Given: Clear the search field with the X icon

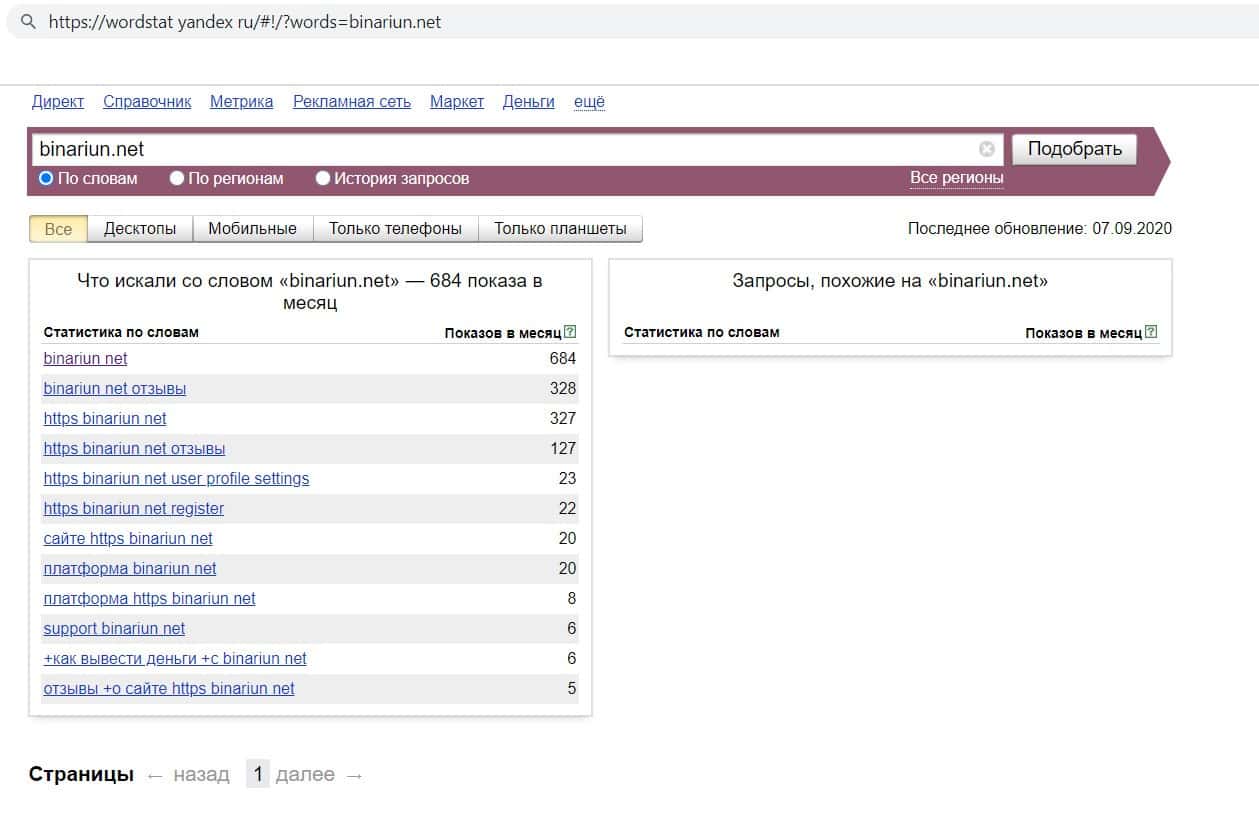Looking at the screenshot, I should (x=987, y=150).
